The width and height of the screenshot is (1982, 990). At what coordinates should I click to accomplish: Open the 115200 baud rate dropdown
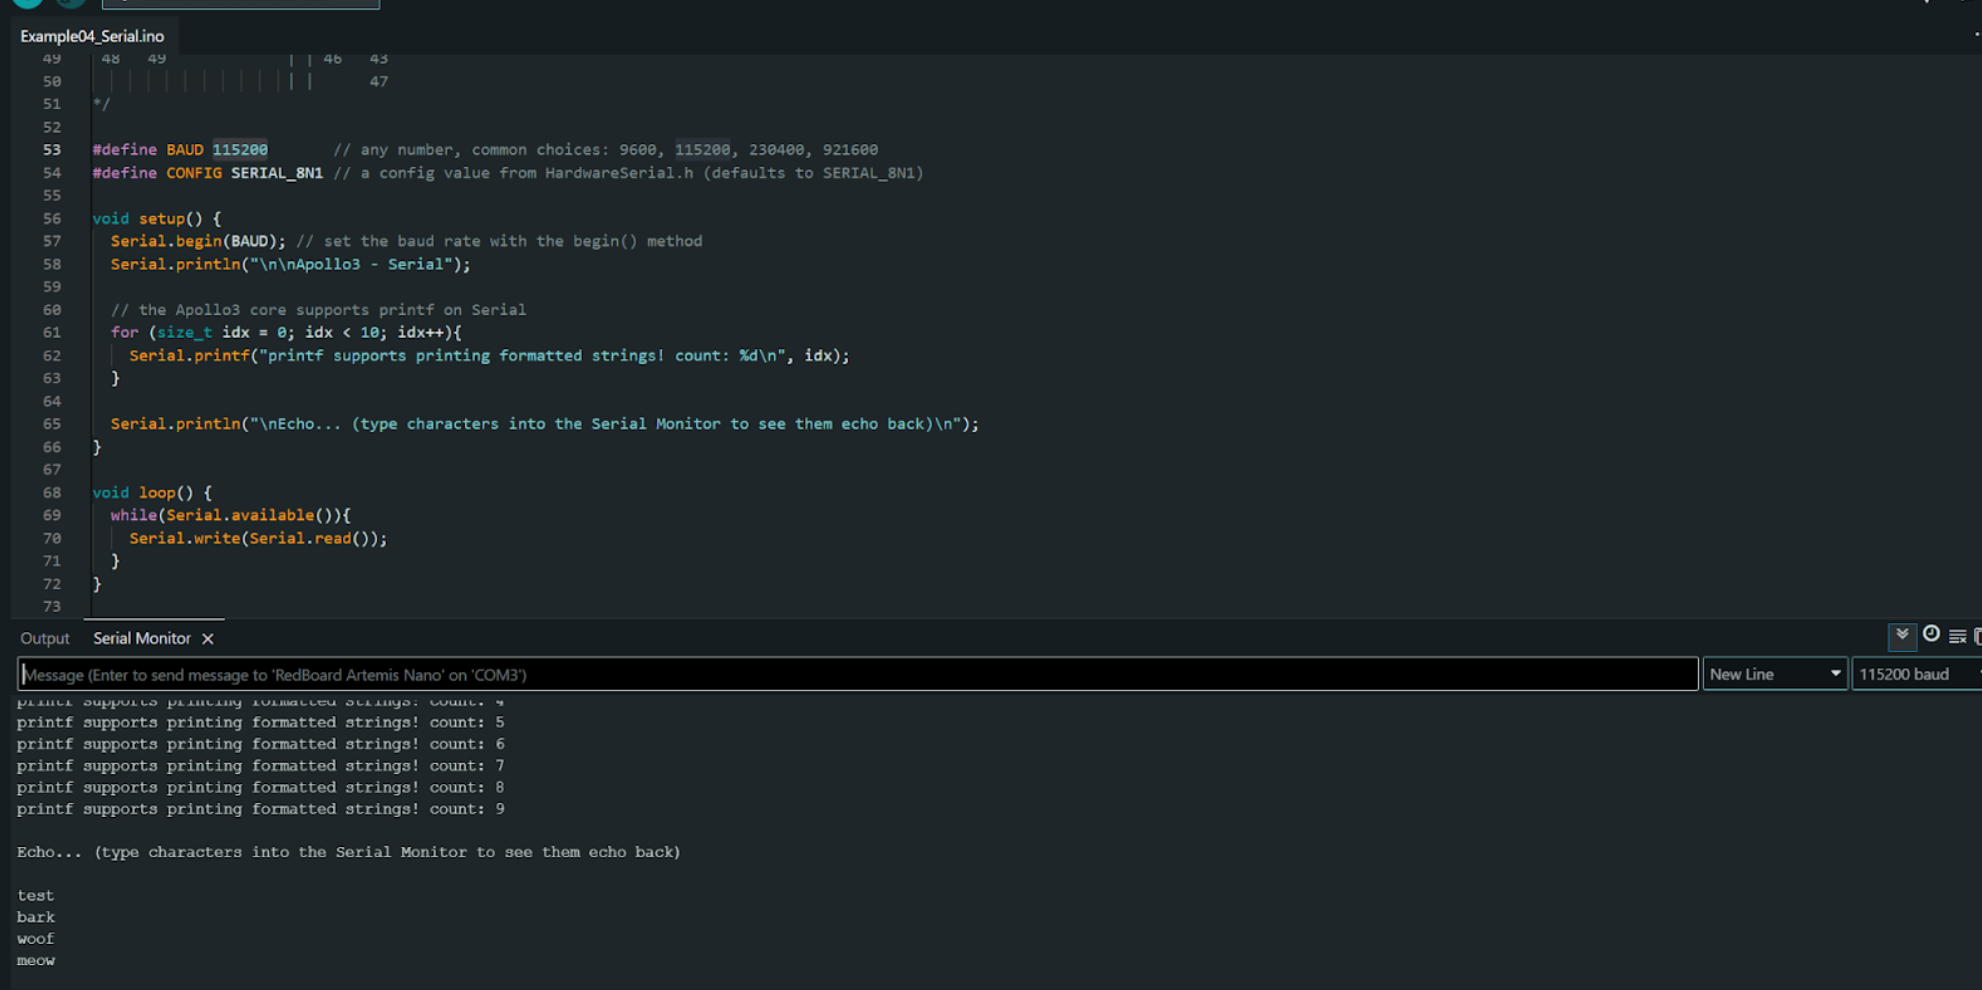[x=1914, y=675]
